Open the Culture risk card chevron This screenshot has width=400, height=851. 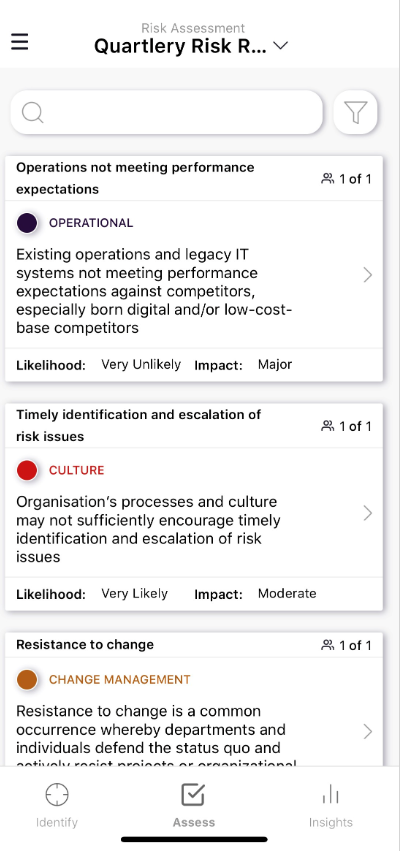click(x=368, y=513)
